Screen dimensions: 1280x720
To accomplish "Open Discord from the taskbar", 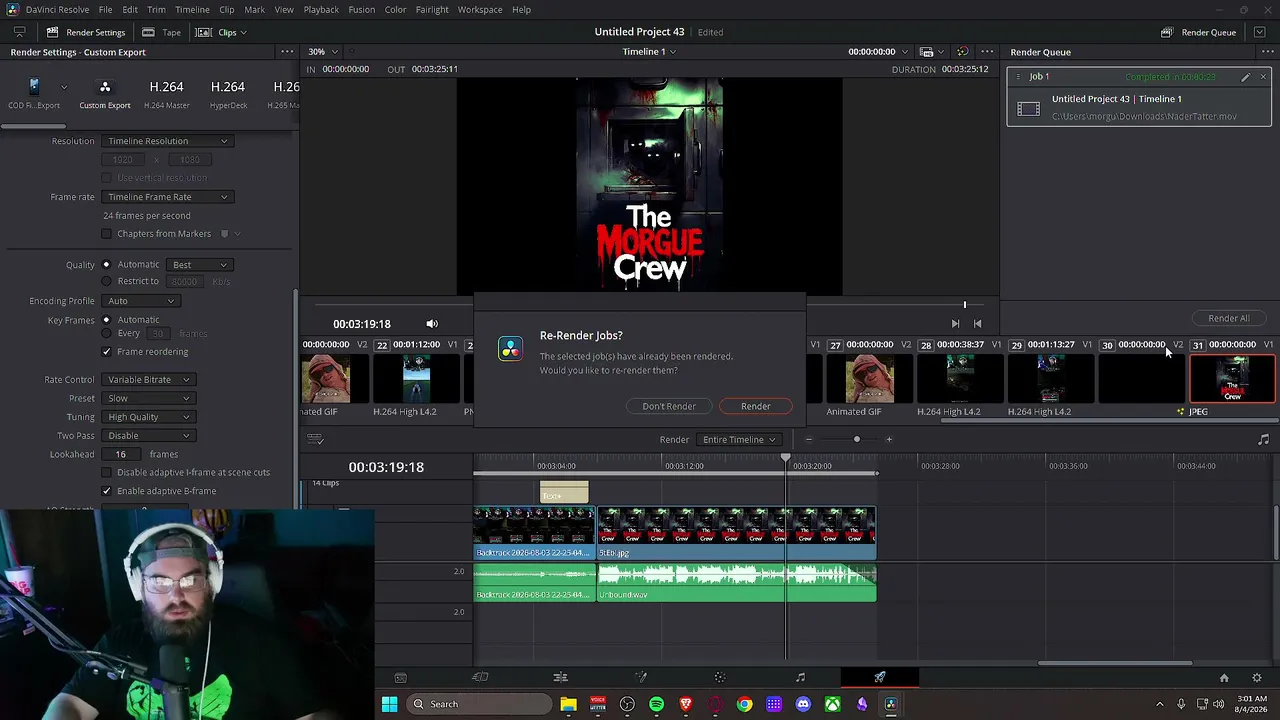I will pos(803,704).
